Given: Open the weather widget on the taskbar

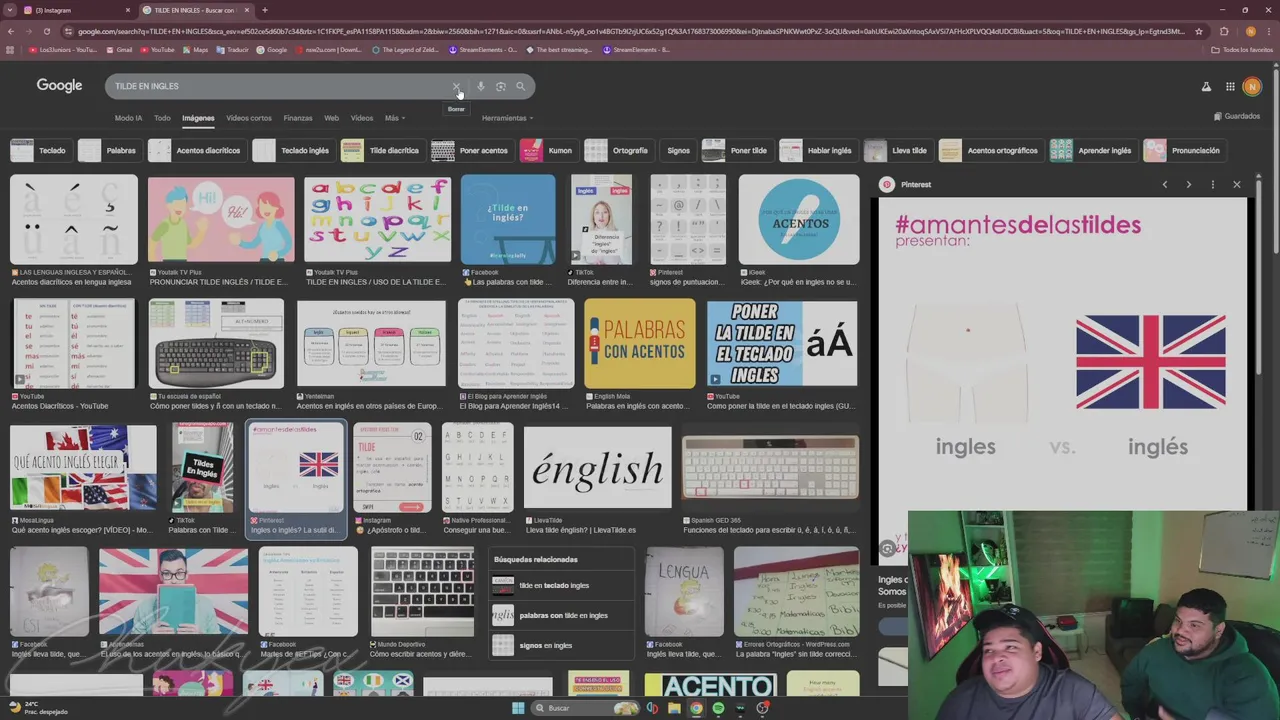Looking at the screenshot, I should 38,708.
